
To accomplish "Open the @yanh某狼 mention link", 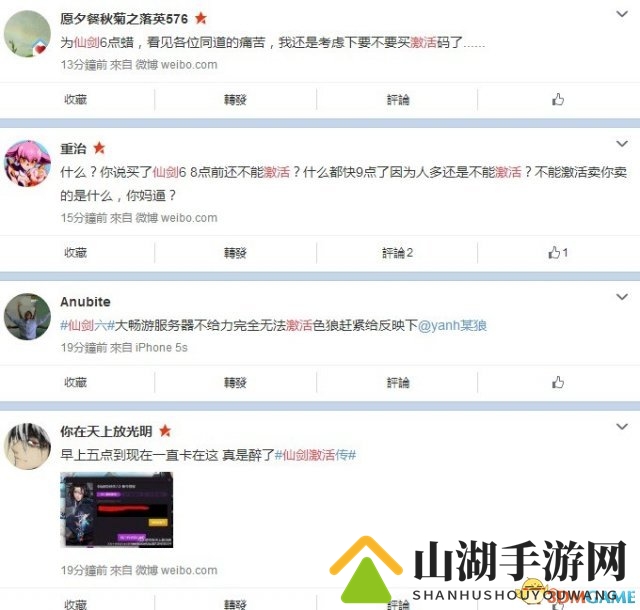I will pyautogui.click(x=452, y=325).
